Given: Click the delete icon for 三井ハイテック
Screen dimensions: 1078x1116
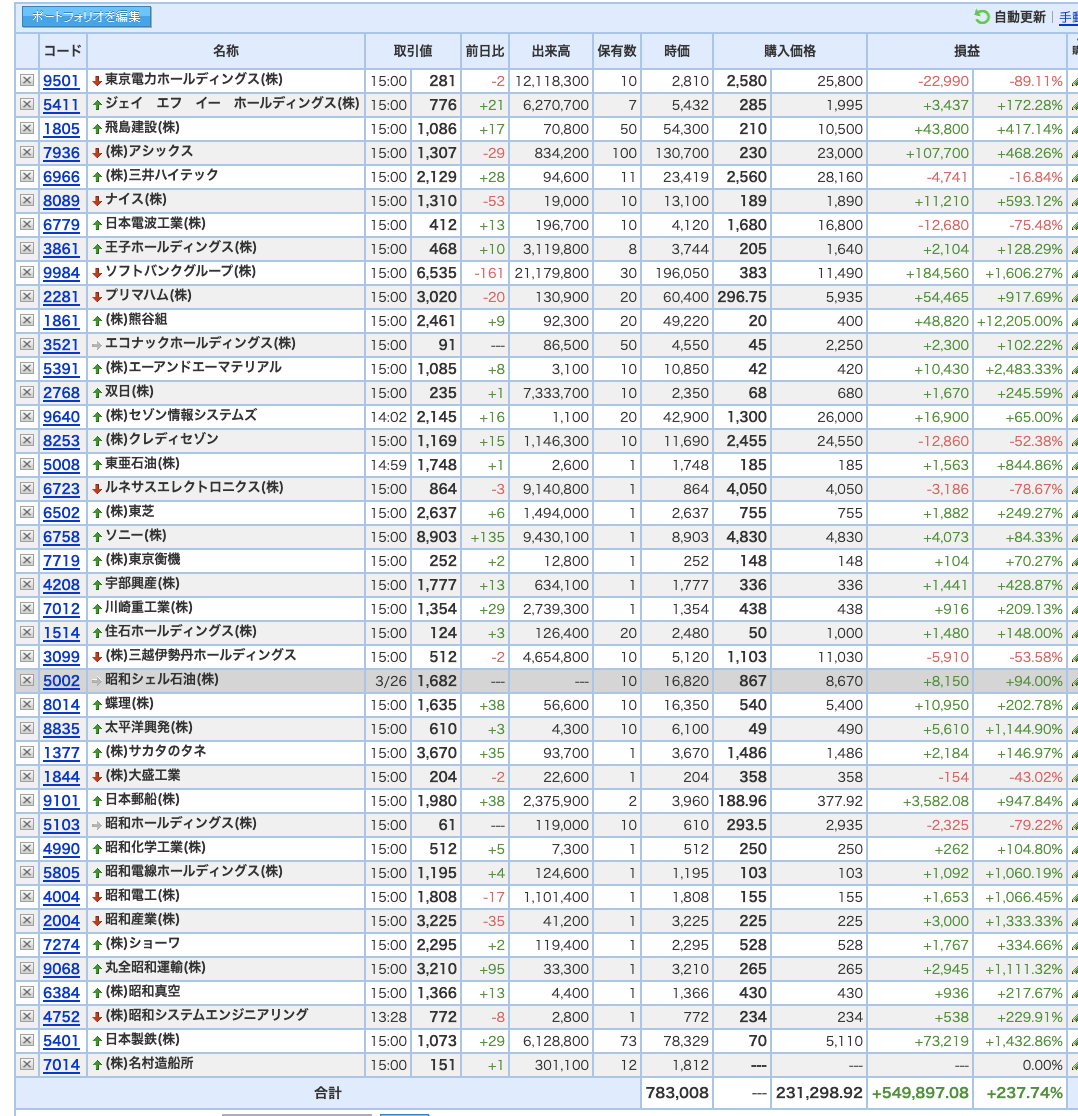Looking at the screenshot, I should [x=26, y=177].
